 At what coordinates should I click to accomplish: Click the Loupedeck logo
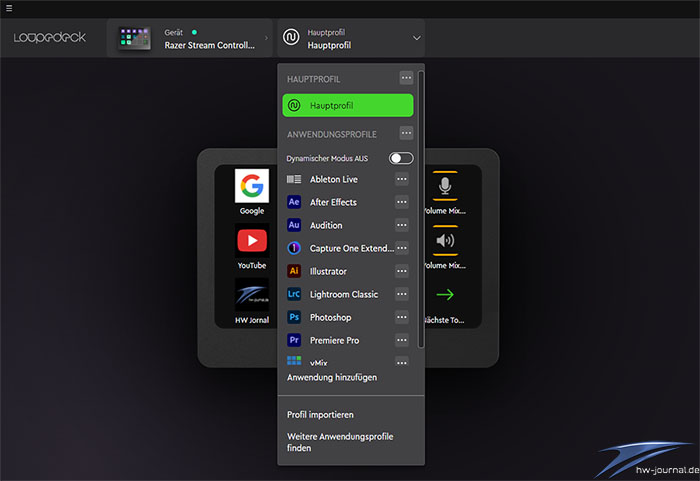click(50, 38)
